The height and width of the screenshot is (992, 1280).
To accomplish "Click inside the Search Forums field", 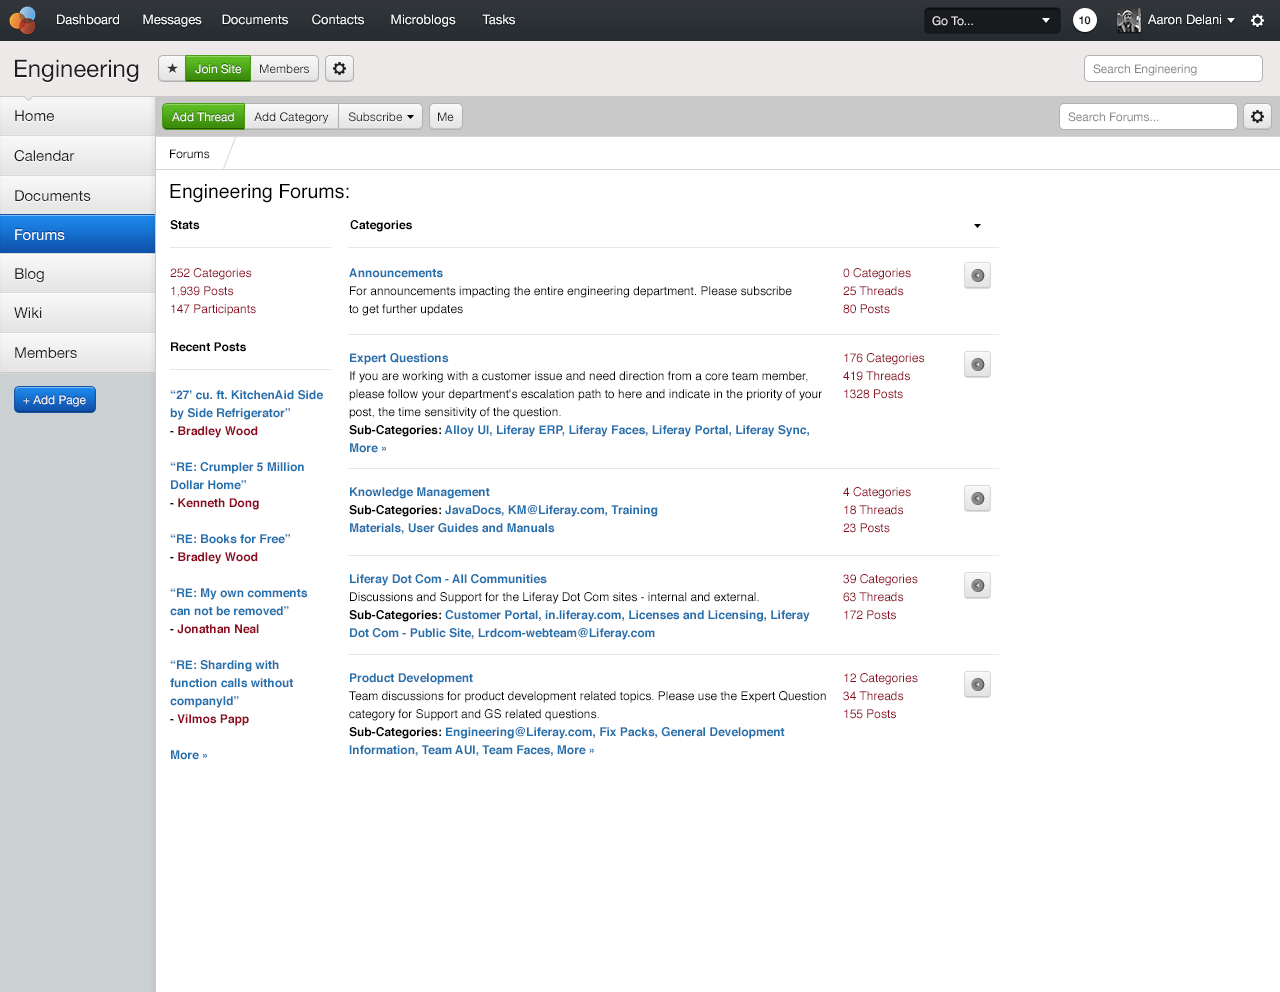I will tap(1148, 116).
